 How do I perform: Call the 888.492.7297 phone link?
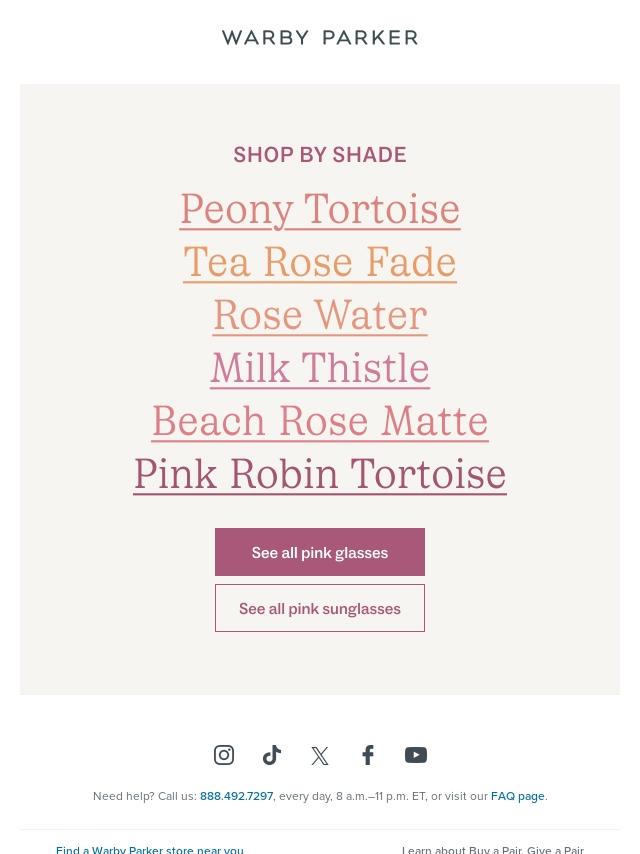coord(236,796)
